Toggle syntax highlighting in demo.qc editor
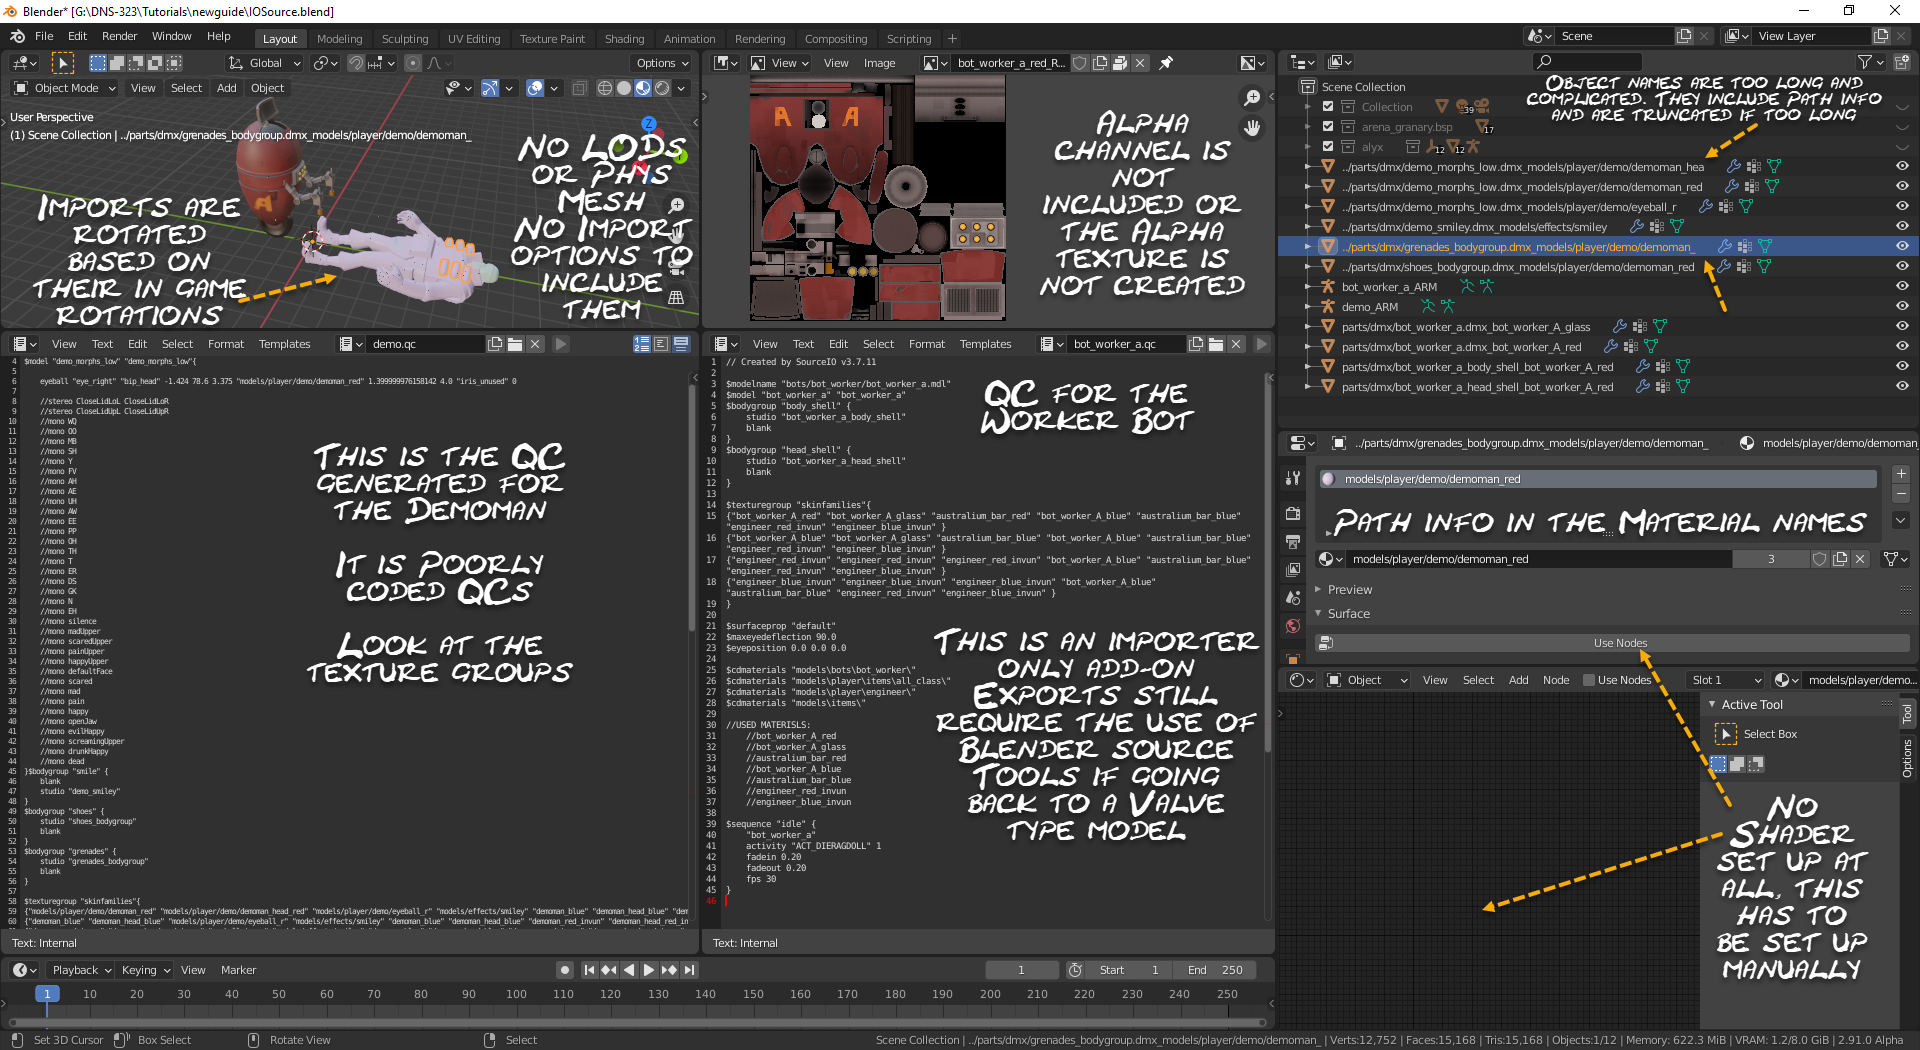The height and width of the screenshot is (1050, 1920). [x=681, y=344]
